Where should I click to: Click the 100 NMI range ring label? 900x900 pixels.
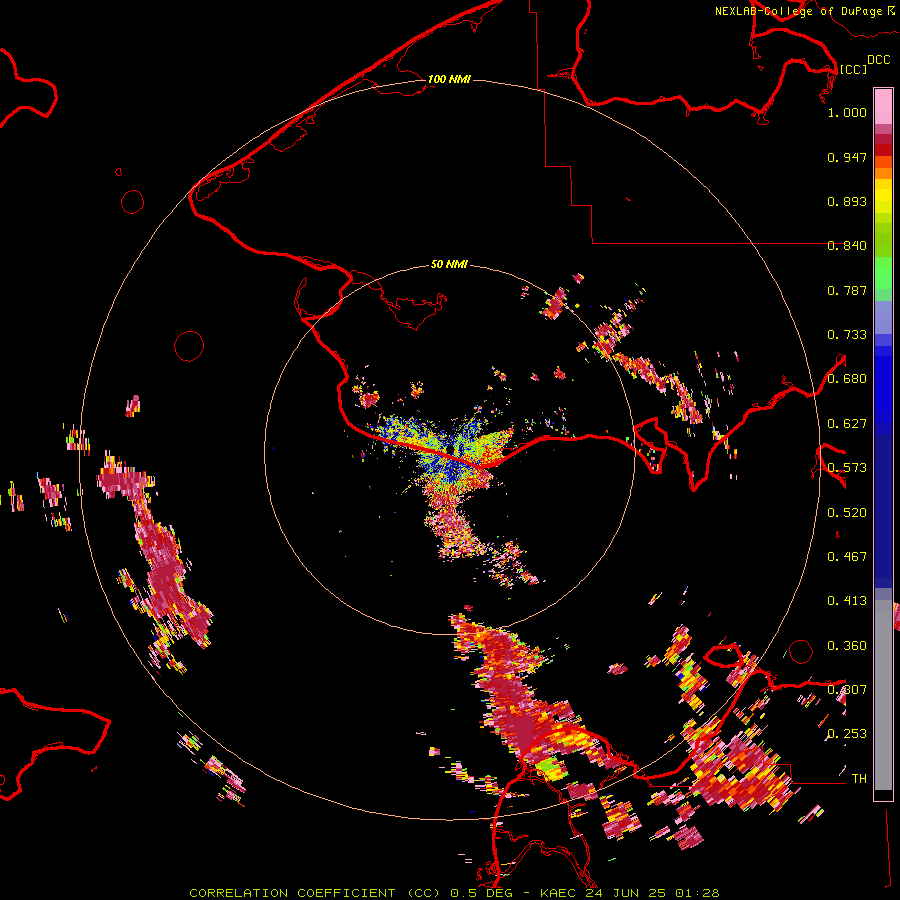click(x=449, y=79)
